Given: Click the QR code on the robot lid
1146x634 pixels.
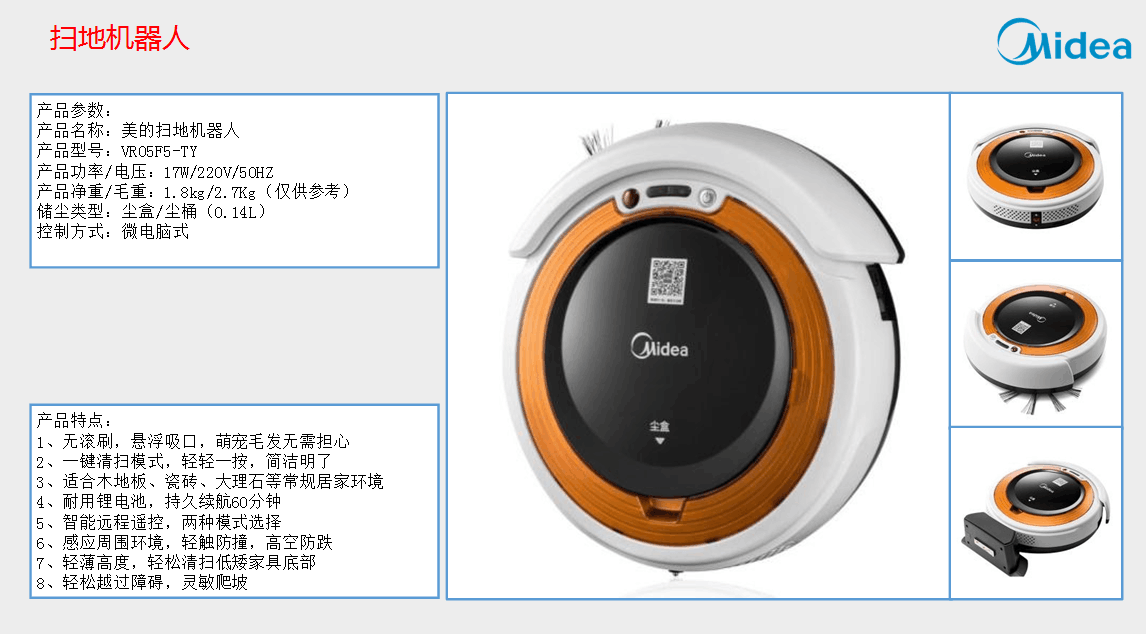Looking at the screenshot, I should pyautogui.click(x=667, y=279).
